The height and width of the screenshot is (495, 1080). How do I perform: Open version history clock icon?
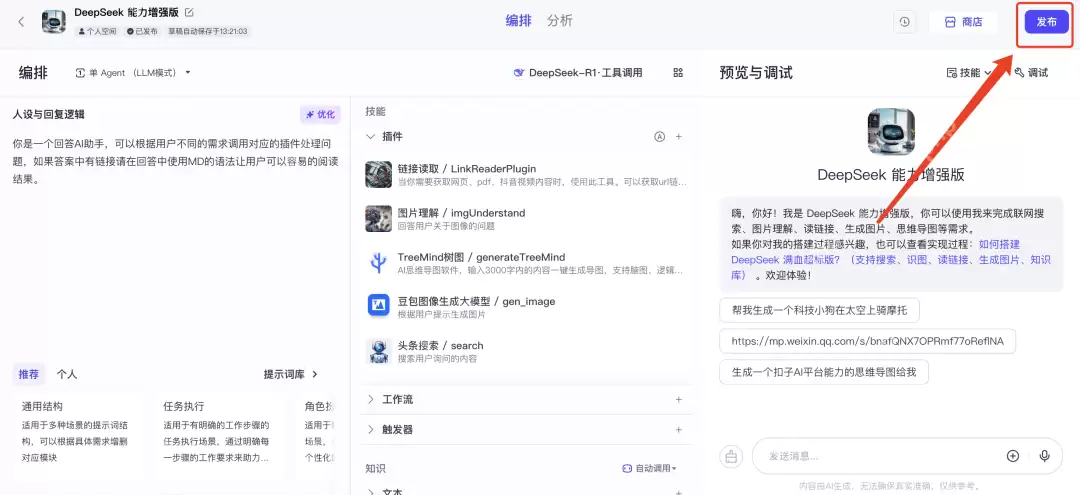pyautogui.click(x=904, y=22)
